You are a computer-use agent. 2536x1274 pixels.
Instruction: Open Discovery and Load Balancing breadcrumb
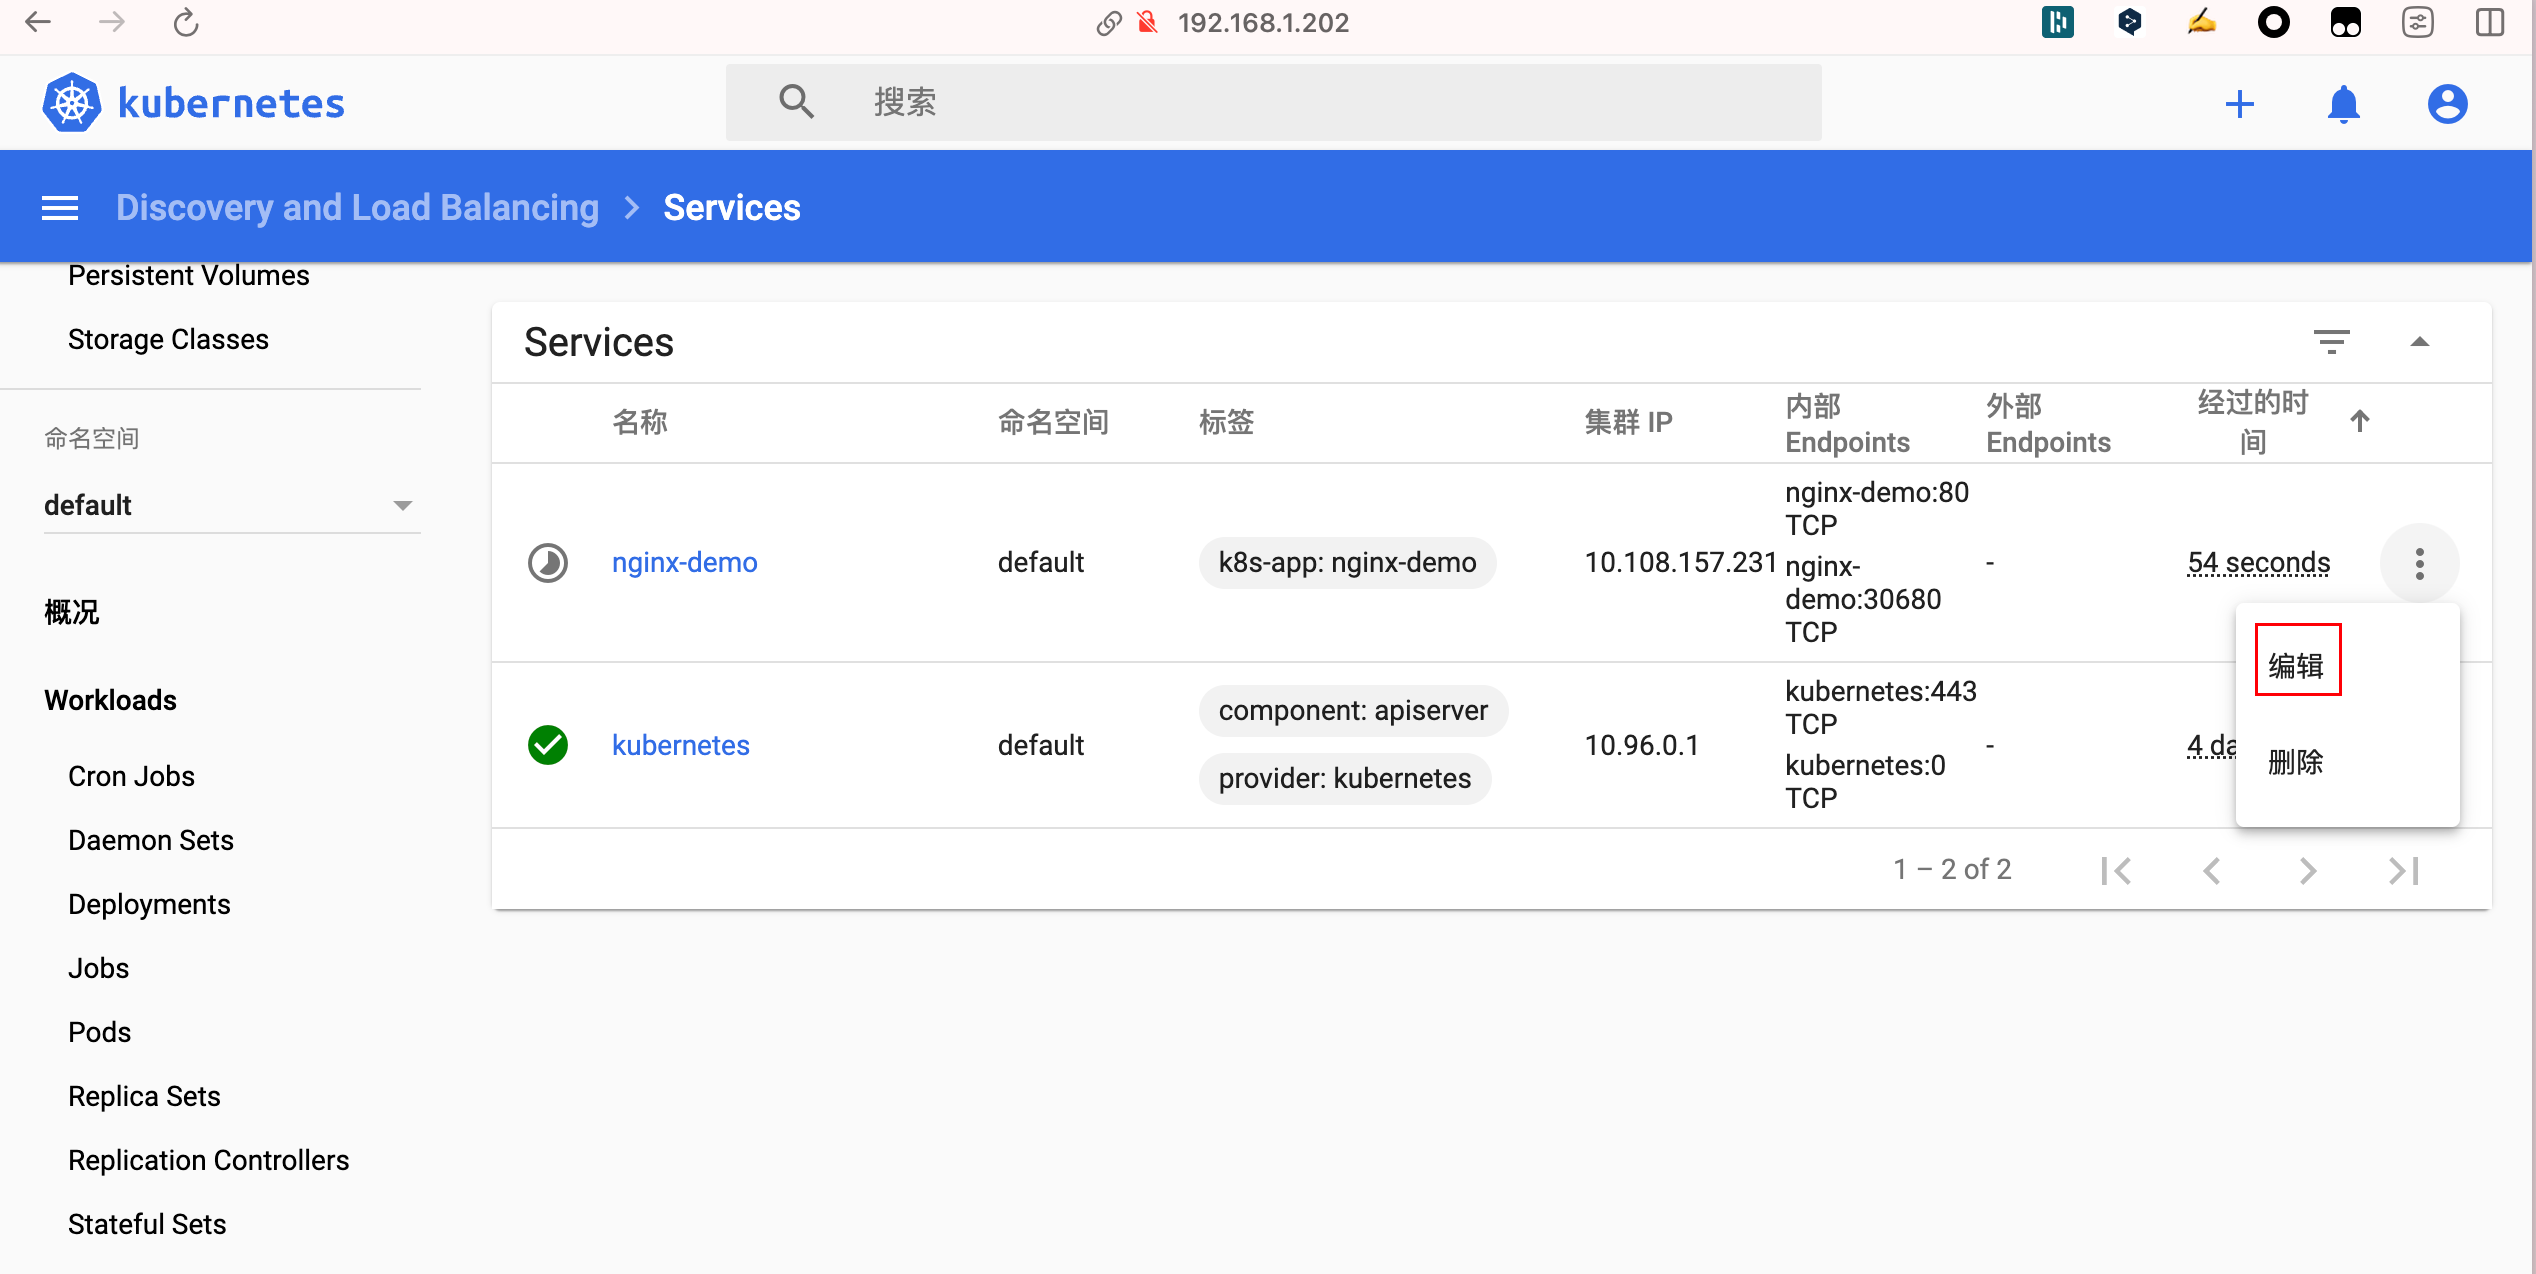[x=357, y=208]
